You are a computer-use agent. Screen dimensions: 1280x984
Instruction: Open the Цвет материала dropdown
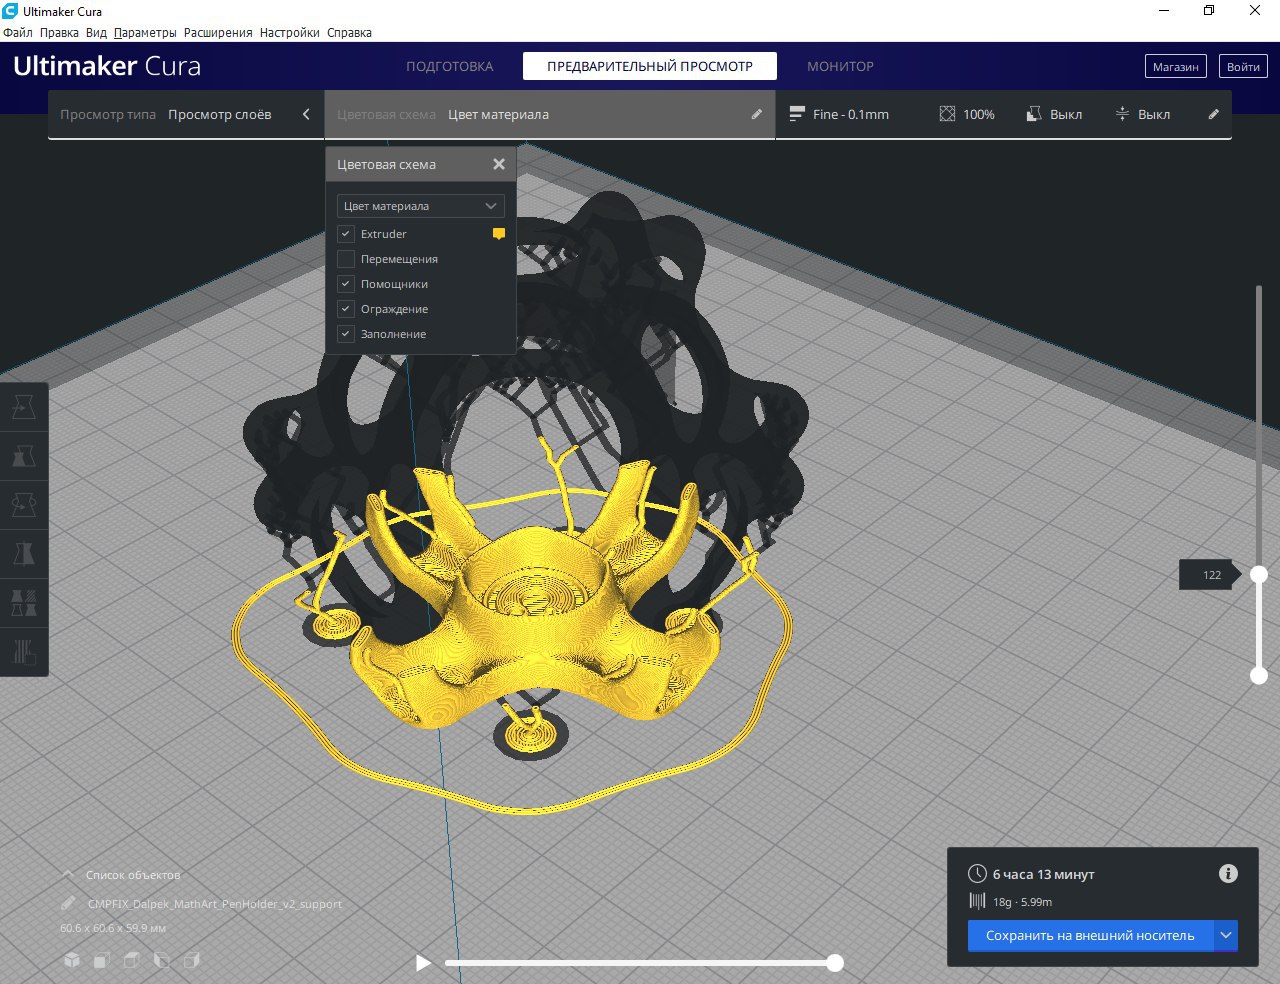click(x=420, y=206)
